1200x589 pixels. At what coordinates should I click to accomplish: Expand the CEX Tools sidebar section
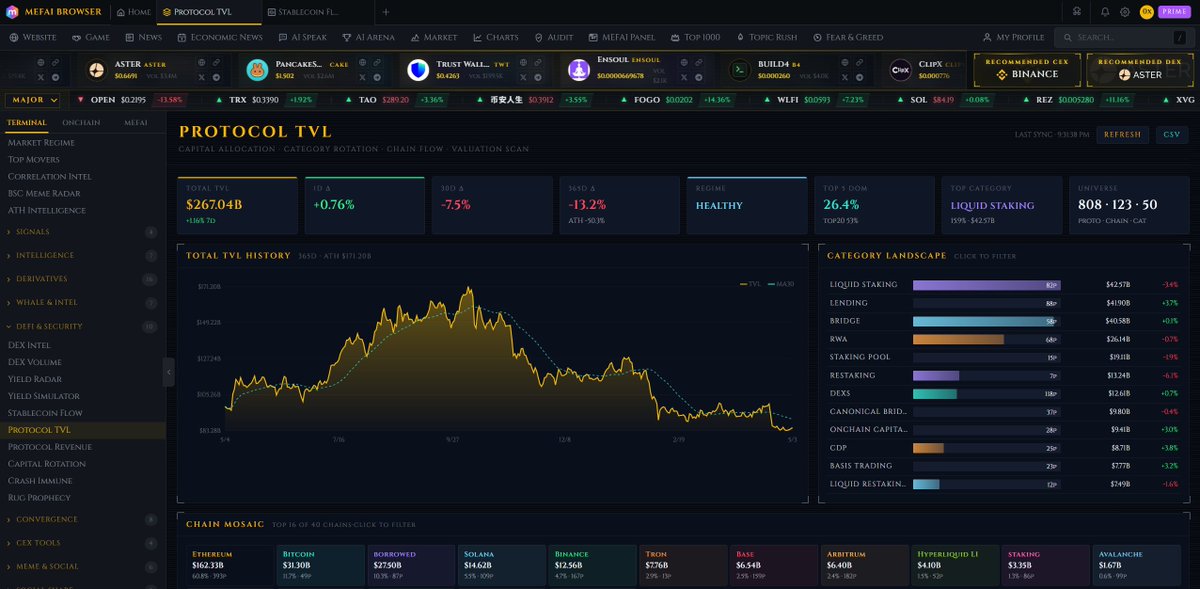(82, 543)
